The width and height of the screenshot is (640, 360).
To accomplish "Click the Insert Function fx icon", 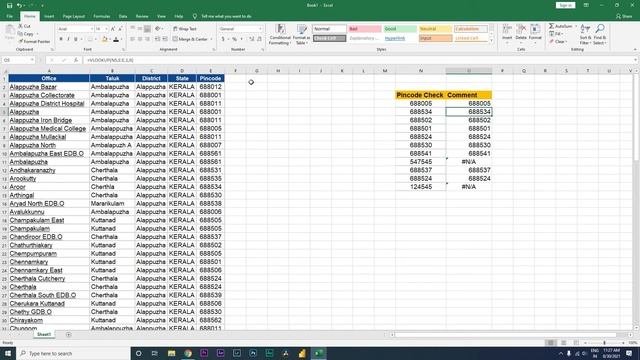I will pyautogui.click(x=76, y=60).
